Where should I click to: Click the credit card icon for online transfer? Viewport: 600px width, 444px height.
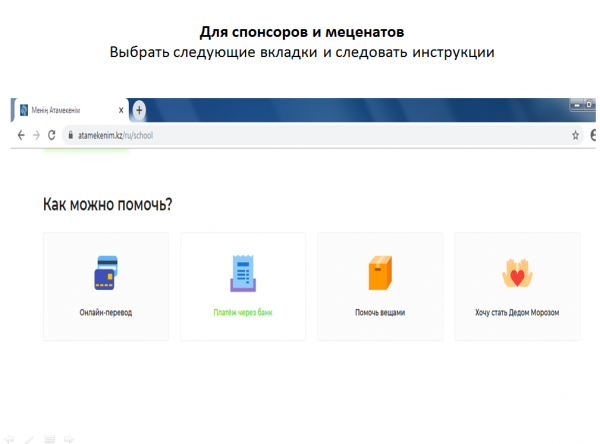coord(105,272)
